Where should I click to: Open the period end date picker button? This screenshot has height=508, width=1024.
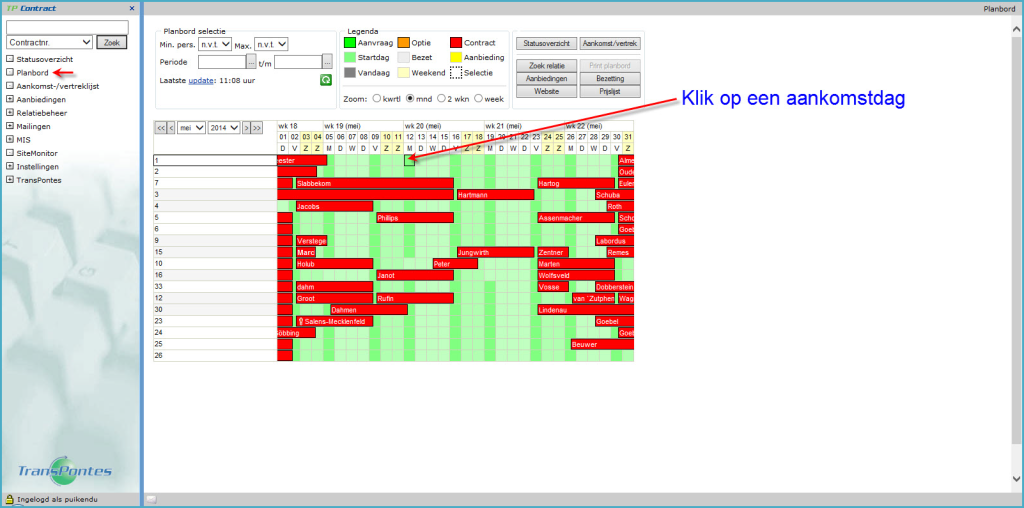point(327,62)
